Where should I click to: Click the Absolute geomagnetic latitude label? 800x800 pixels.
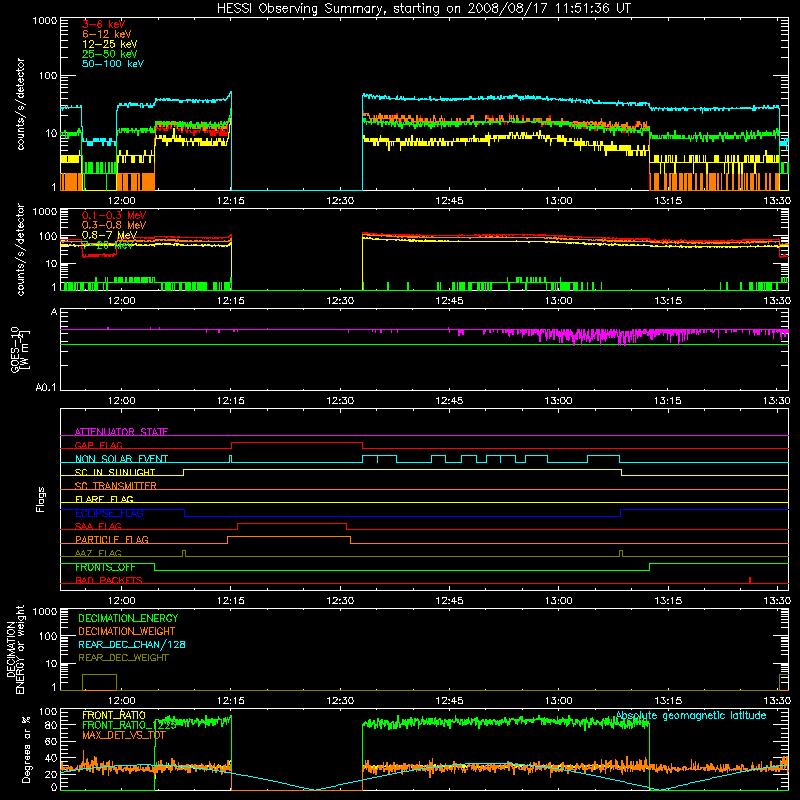click(691, 715)
